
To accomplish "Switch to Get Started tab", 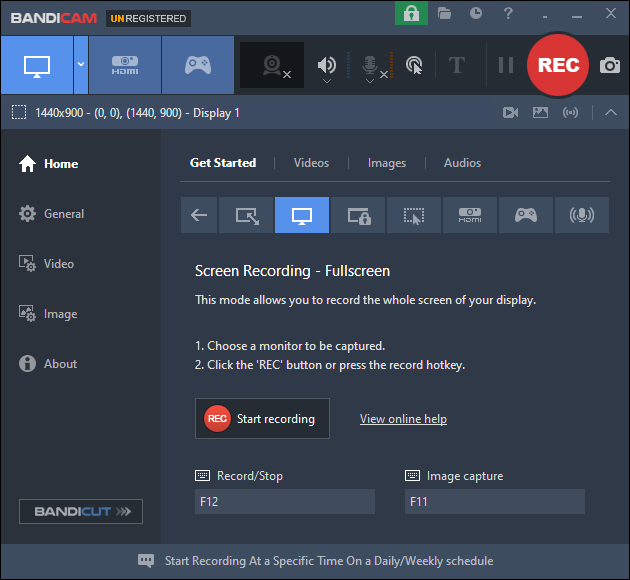I will (x=223, y=163).
